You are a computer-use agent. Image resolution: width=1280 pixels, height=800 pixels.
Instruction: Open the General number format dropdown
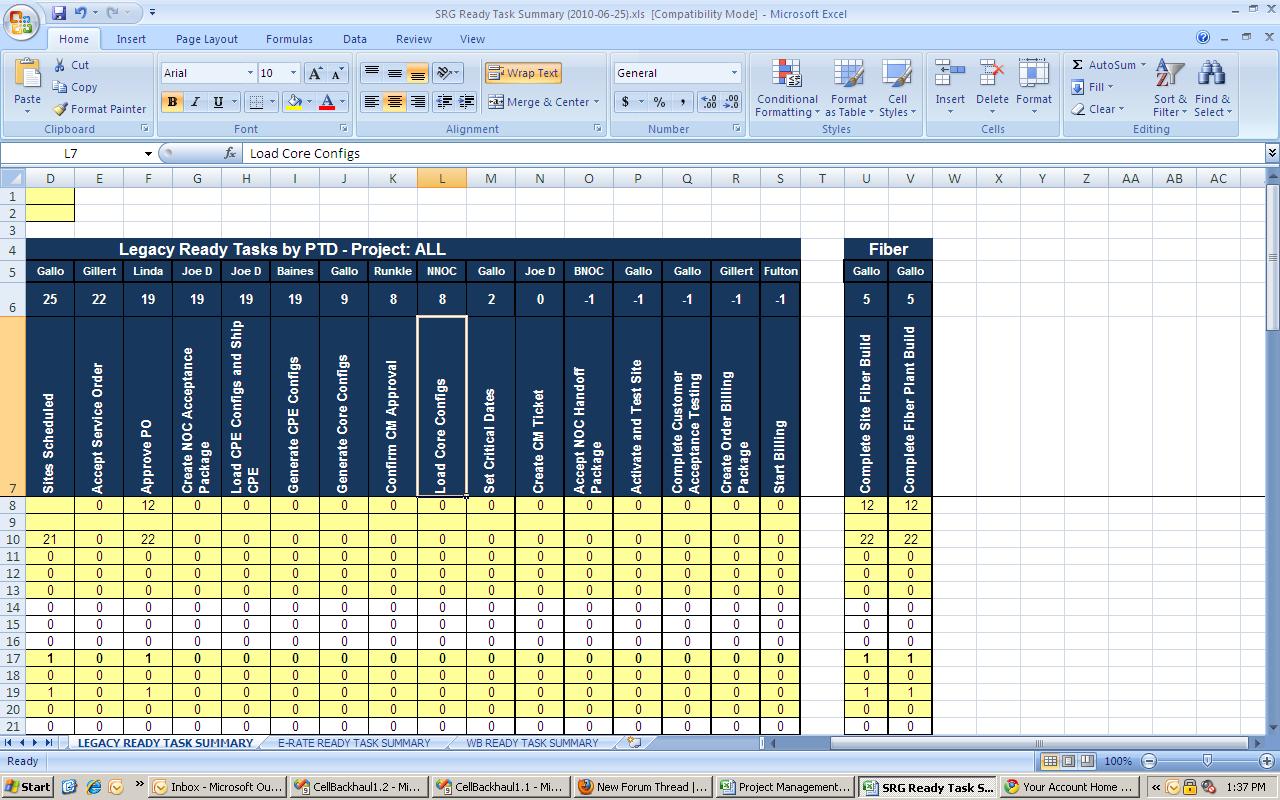pos(734,73)
